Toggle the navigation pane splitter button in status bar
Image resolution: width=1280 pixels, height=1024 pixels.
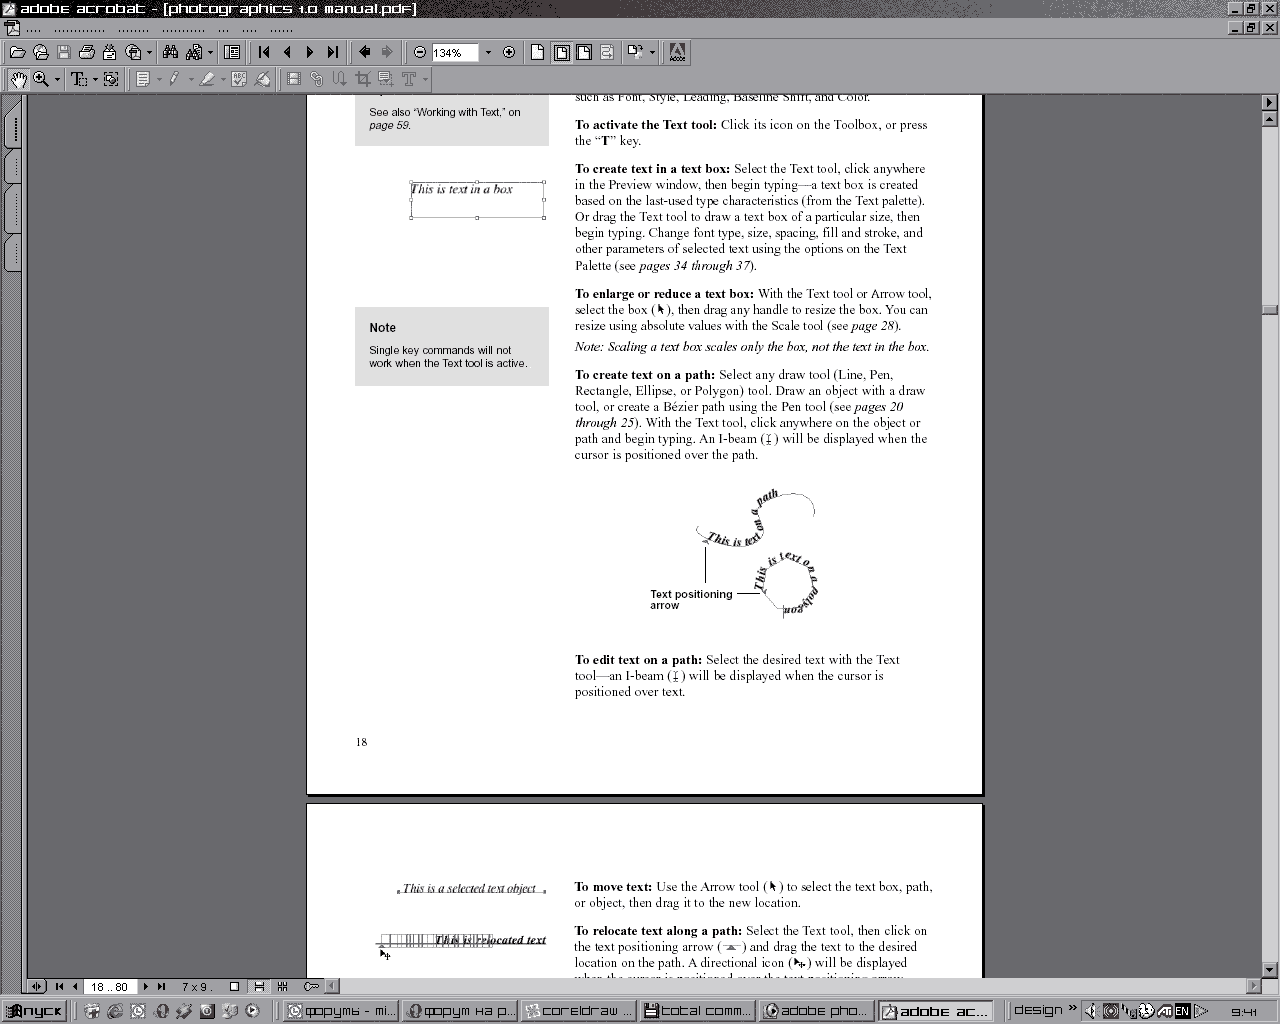point(37,987)
